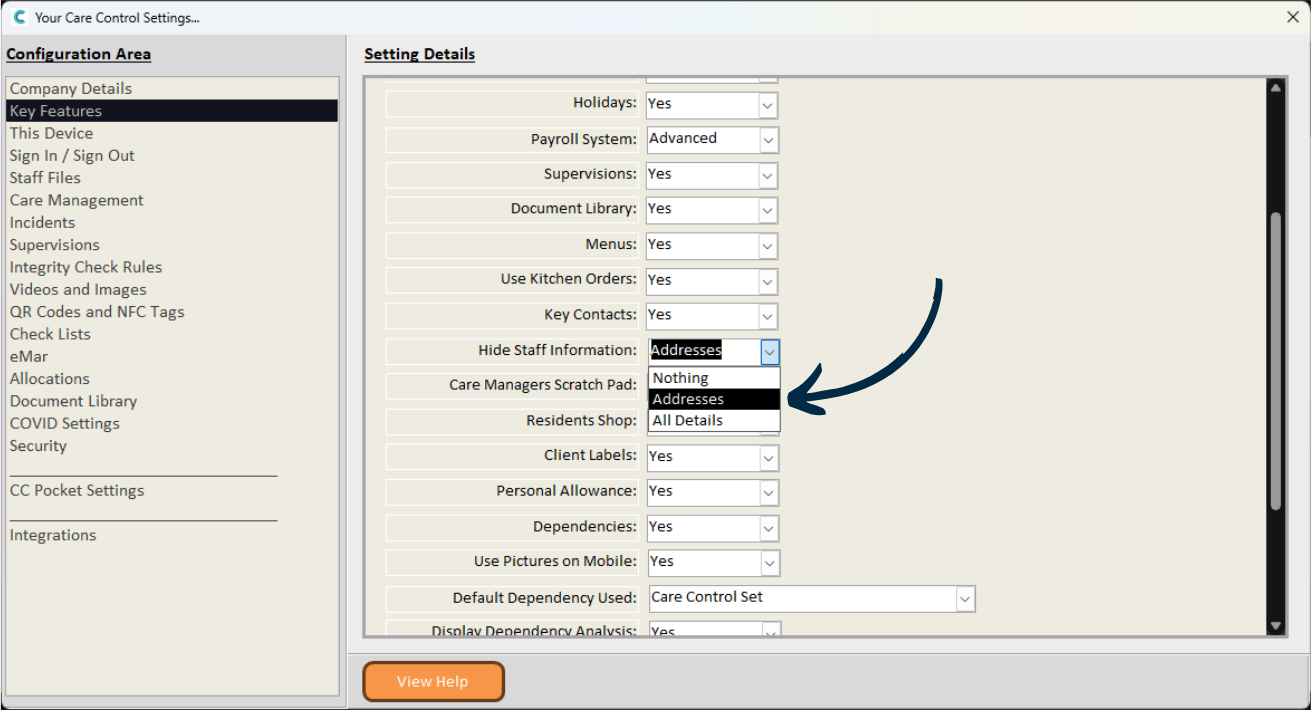The height and width of the screenshot is (713, 1313).
Task: Open the Payroll System dropdown arrow
Action: click(x=768, y=140)
